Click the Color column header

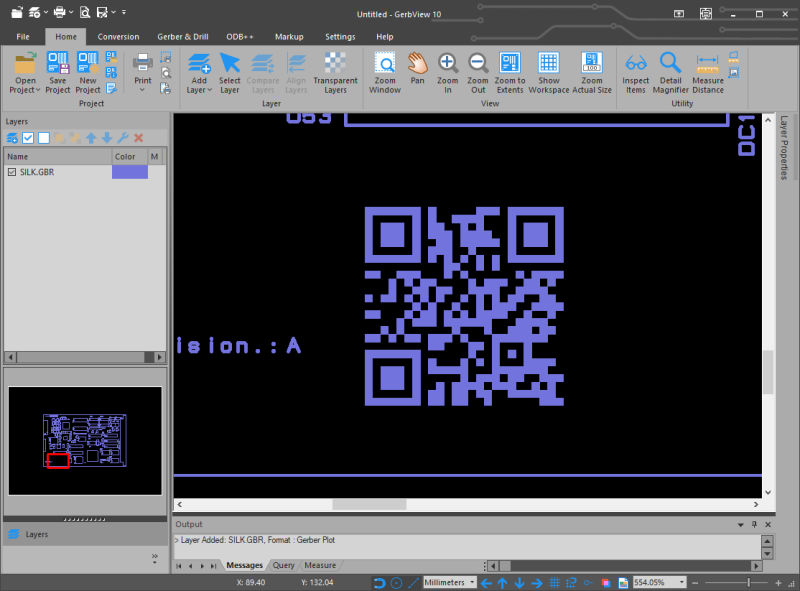[x=130, y=157]
